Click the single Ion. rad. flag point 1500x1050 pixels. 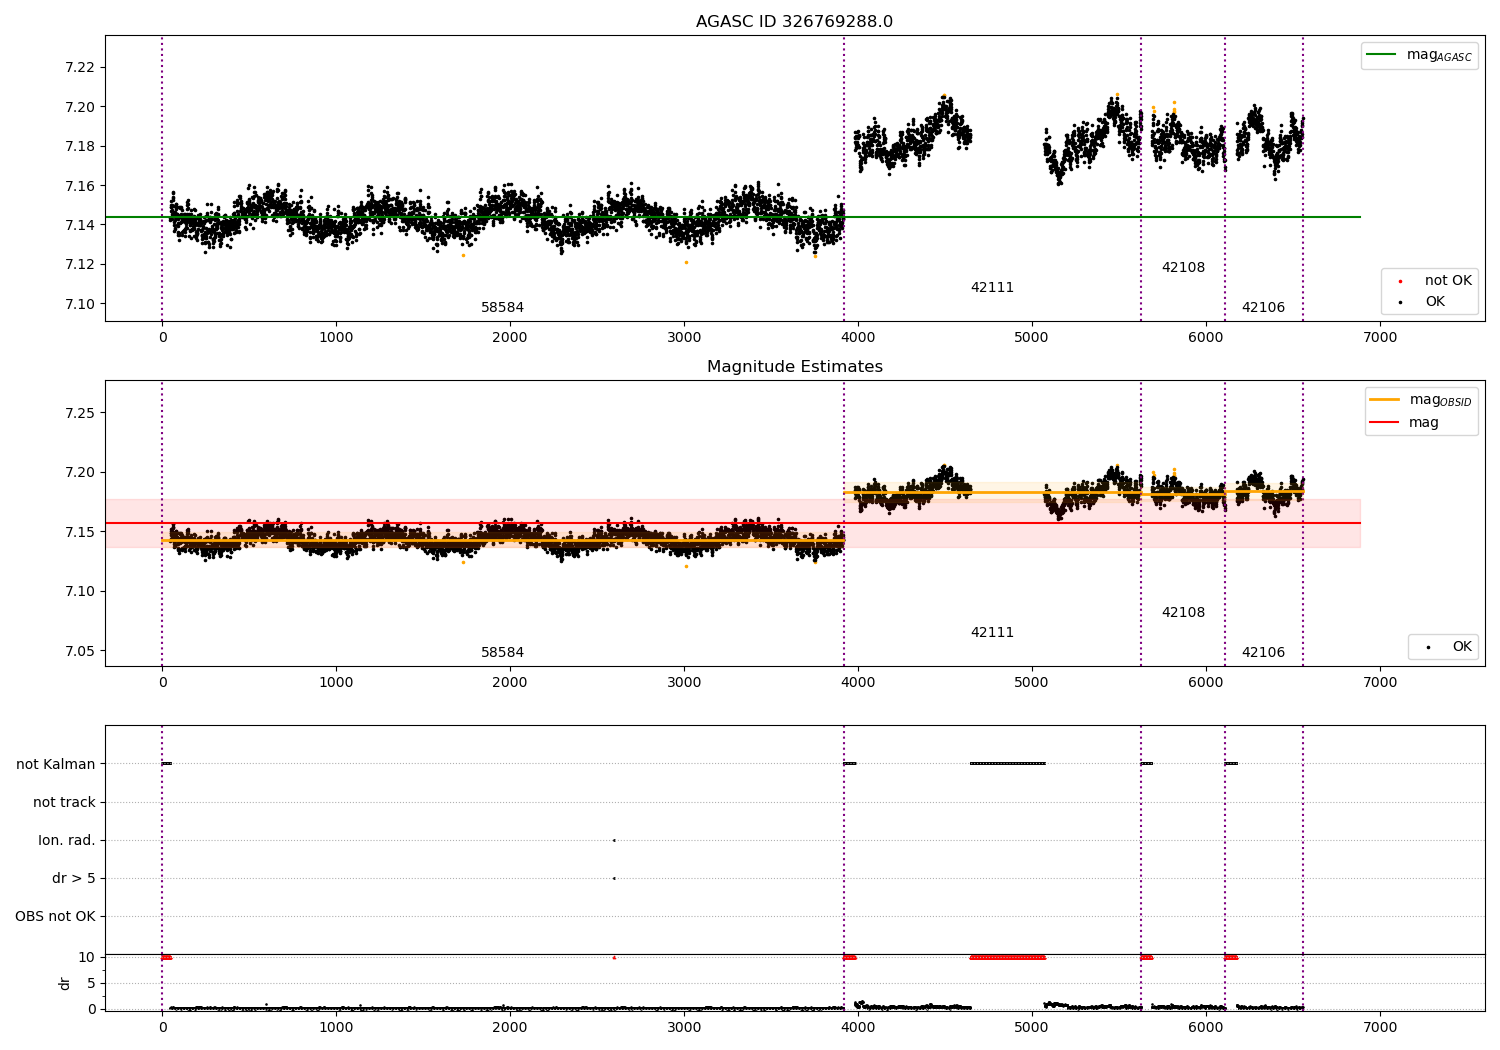pyautogui.click(x=614, y=840)
